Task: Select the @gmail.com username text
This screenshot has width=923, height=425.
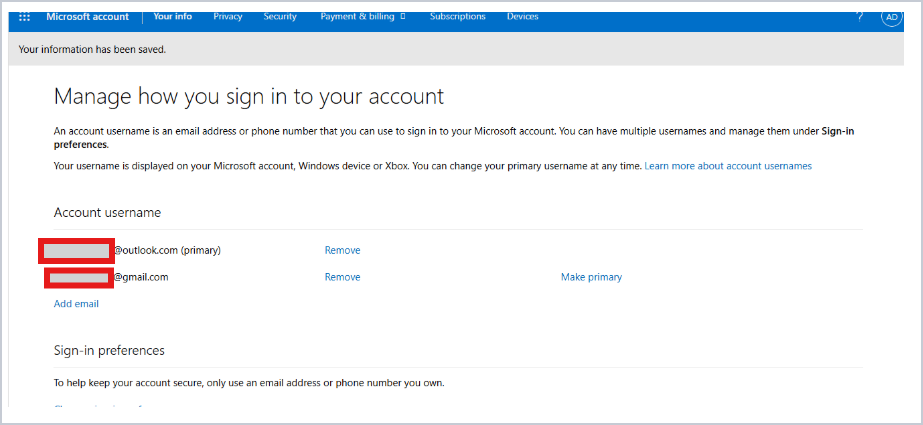Action: click(x=141, y=277)
